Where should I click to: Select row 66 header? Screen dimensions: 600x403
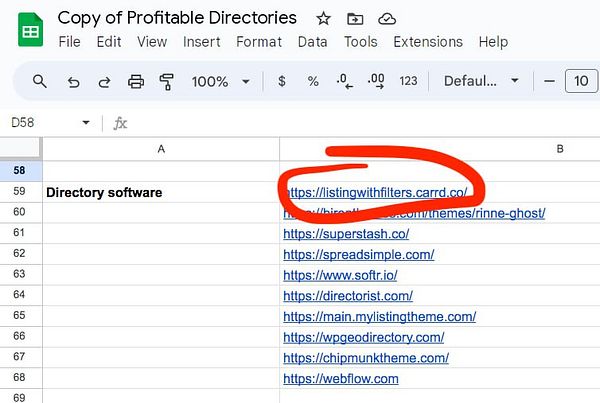[x=21, y=336]
